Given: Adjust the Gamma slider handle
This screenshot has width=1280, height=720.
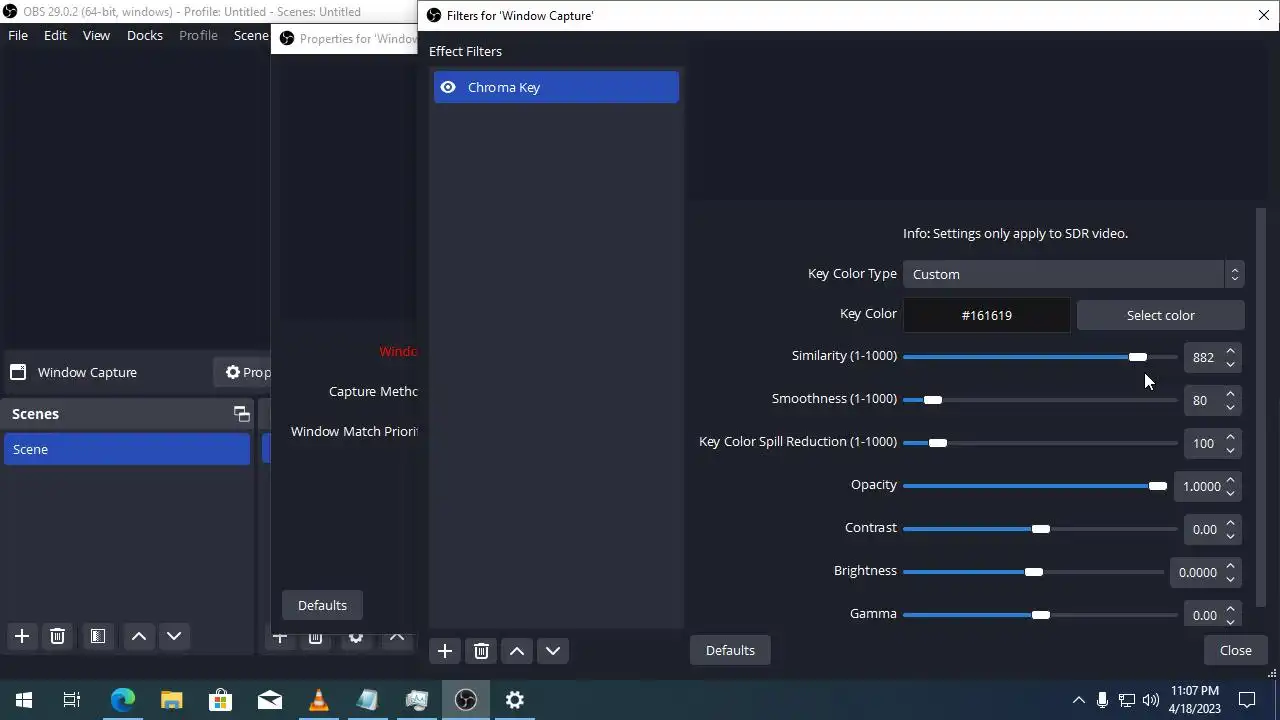Looking at the screenshot, I should click(x=1040, y=615).
